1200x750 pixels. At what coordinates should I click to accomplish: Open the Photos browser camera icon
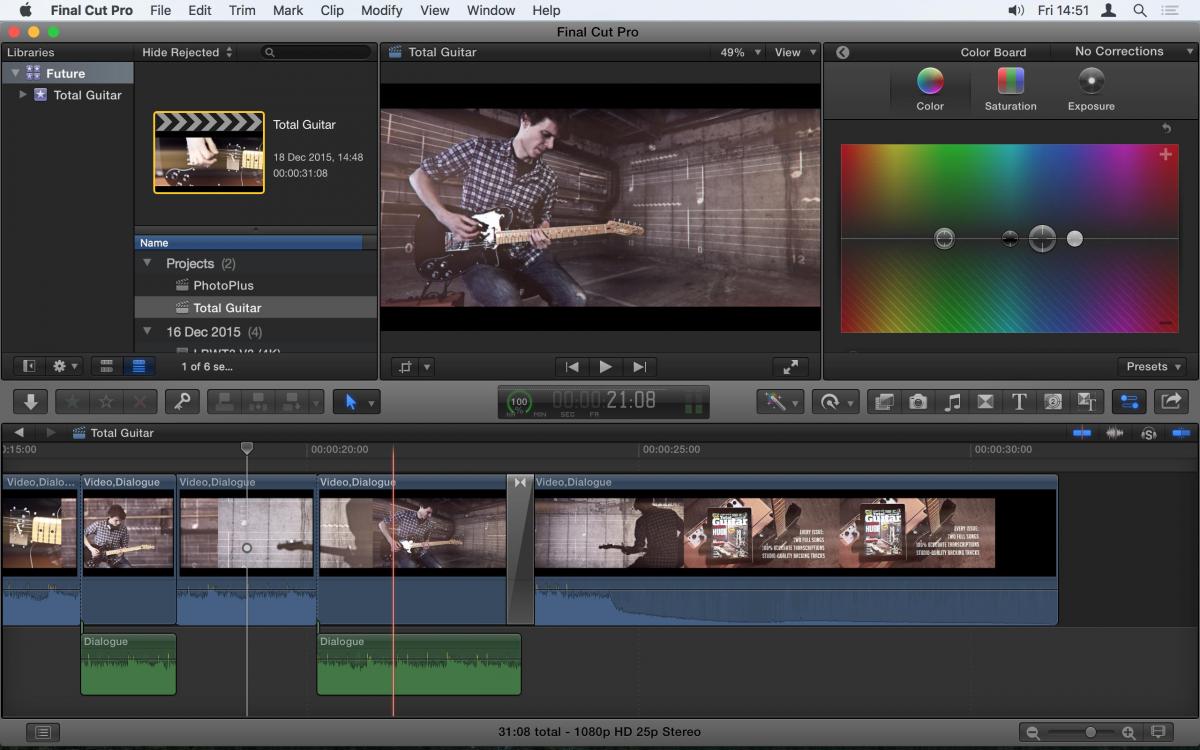click(x=918, y=402)
